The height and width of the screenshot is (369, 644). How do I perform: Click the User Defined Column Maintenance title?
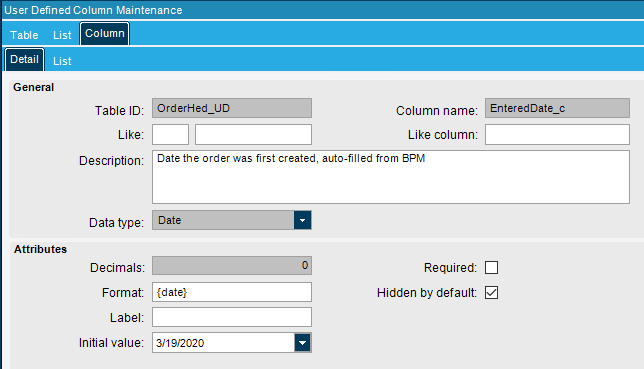(93, 10)
